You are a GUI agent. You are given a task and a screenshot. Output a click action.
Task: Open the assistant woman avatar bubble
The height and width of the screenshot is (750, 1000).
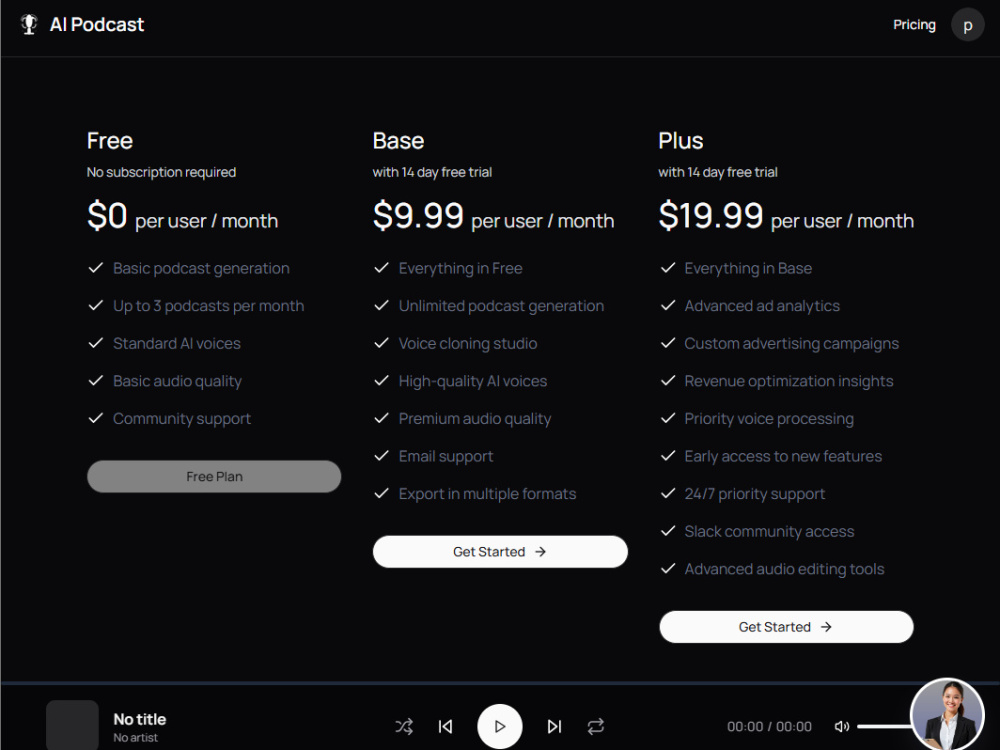pyautogui.click(x=947, y=714)
